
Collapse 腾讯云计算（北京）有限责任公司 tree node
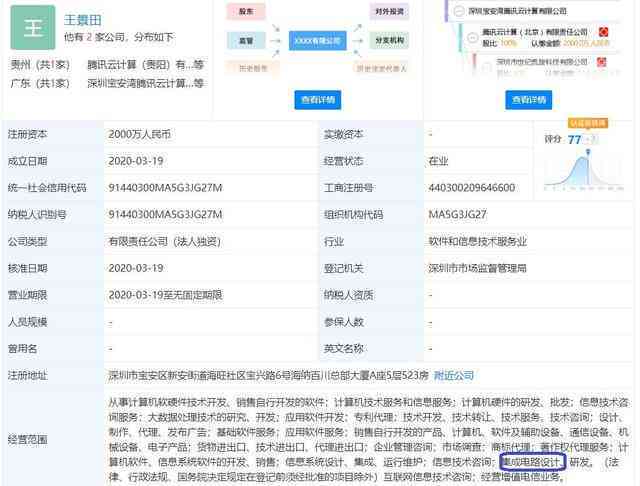473,38
